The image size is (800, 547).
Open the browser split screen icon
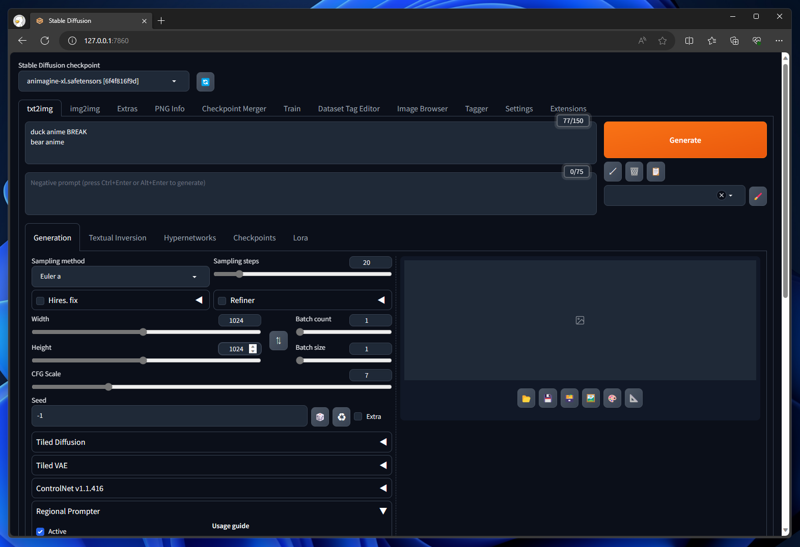click(689, 41)
